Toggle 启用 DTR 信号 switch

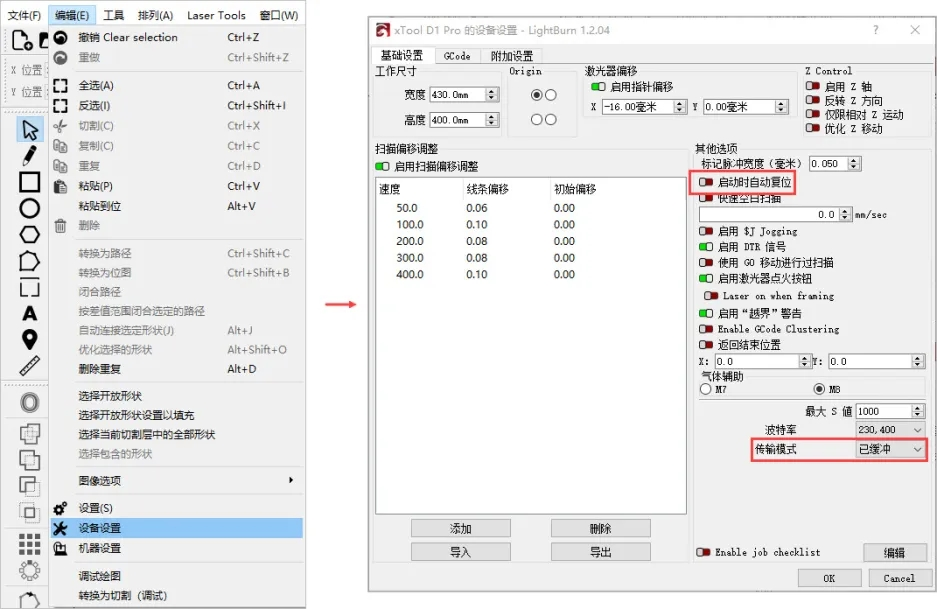706,246
